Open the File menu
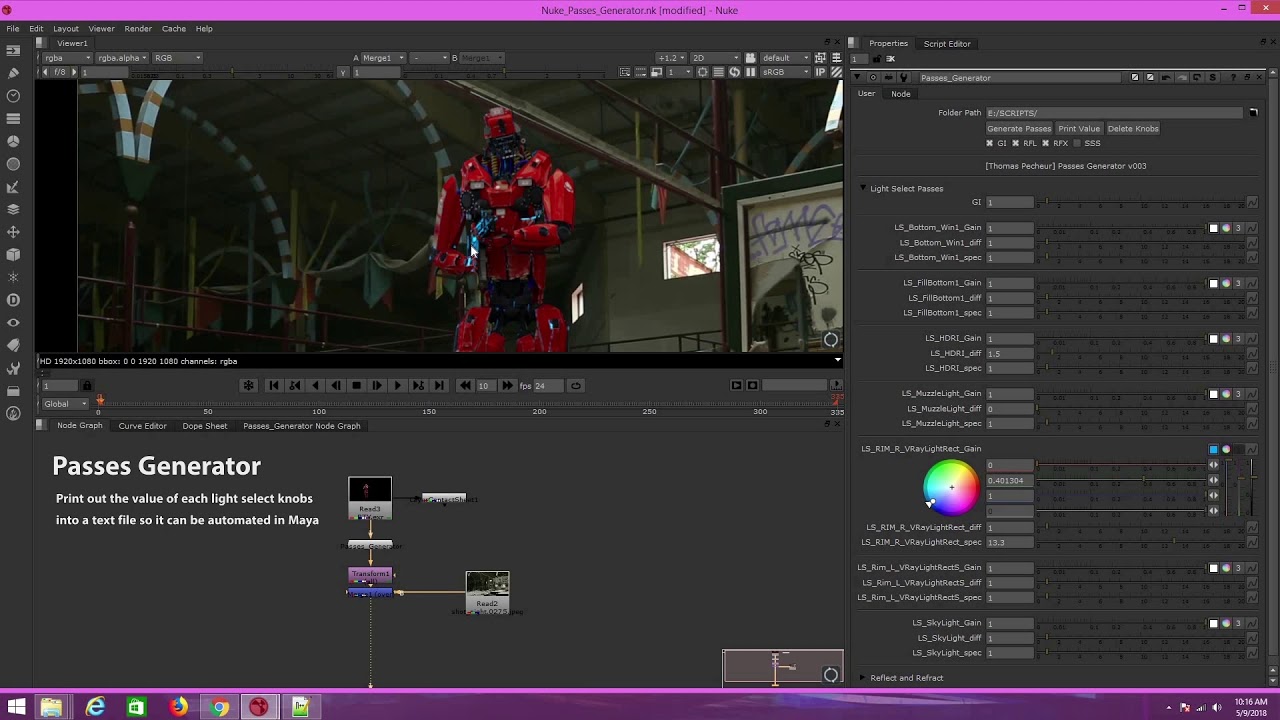1280x720 pixels. tap(13, 29)
